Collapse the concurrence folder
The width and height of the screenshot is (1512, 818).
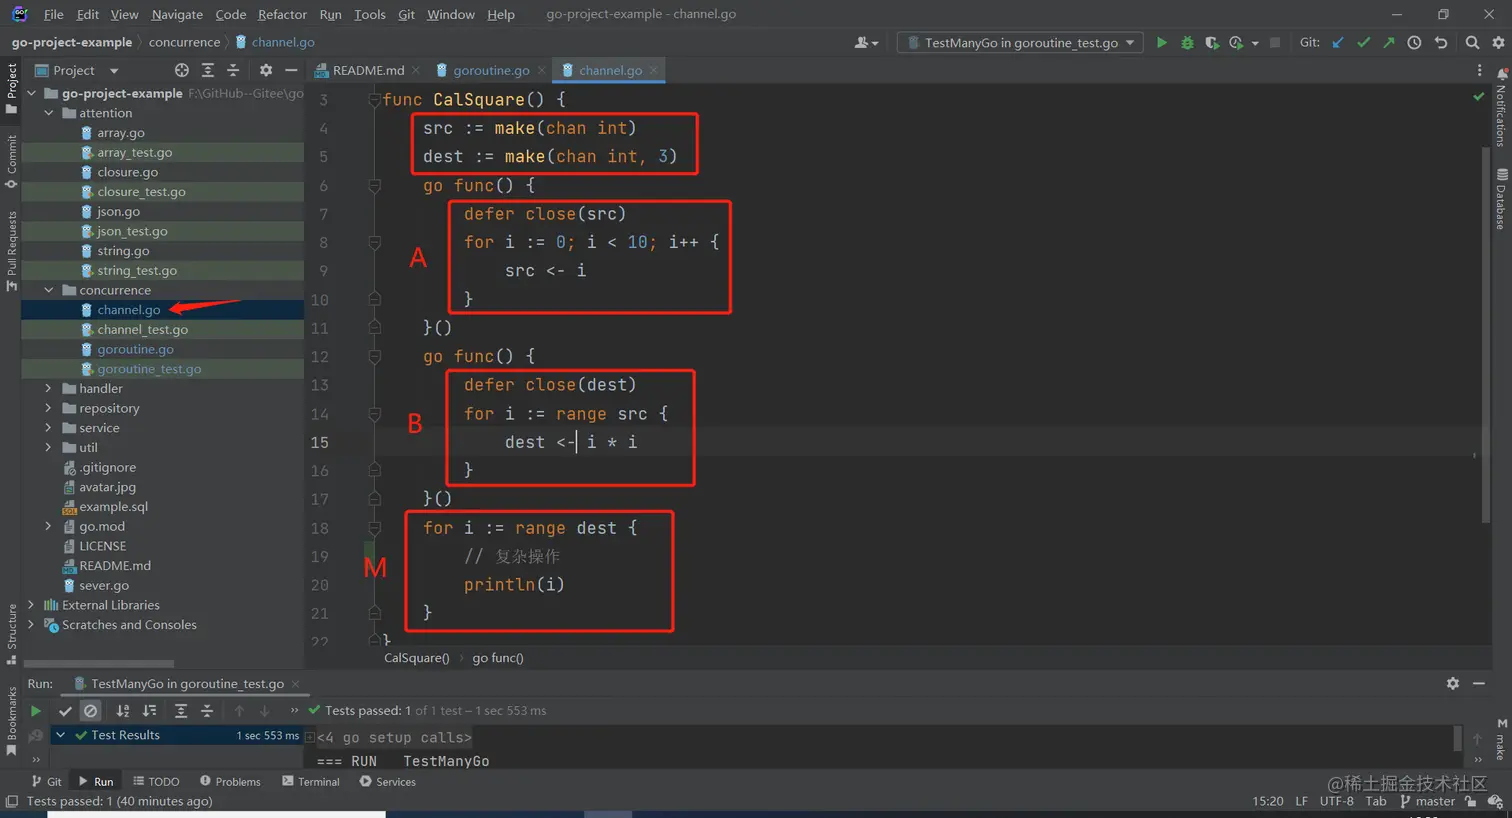49,290
